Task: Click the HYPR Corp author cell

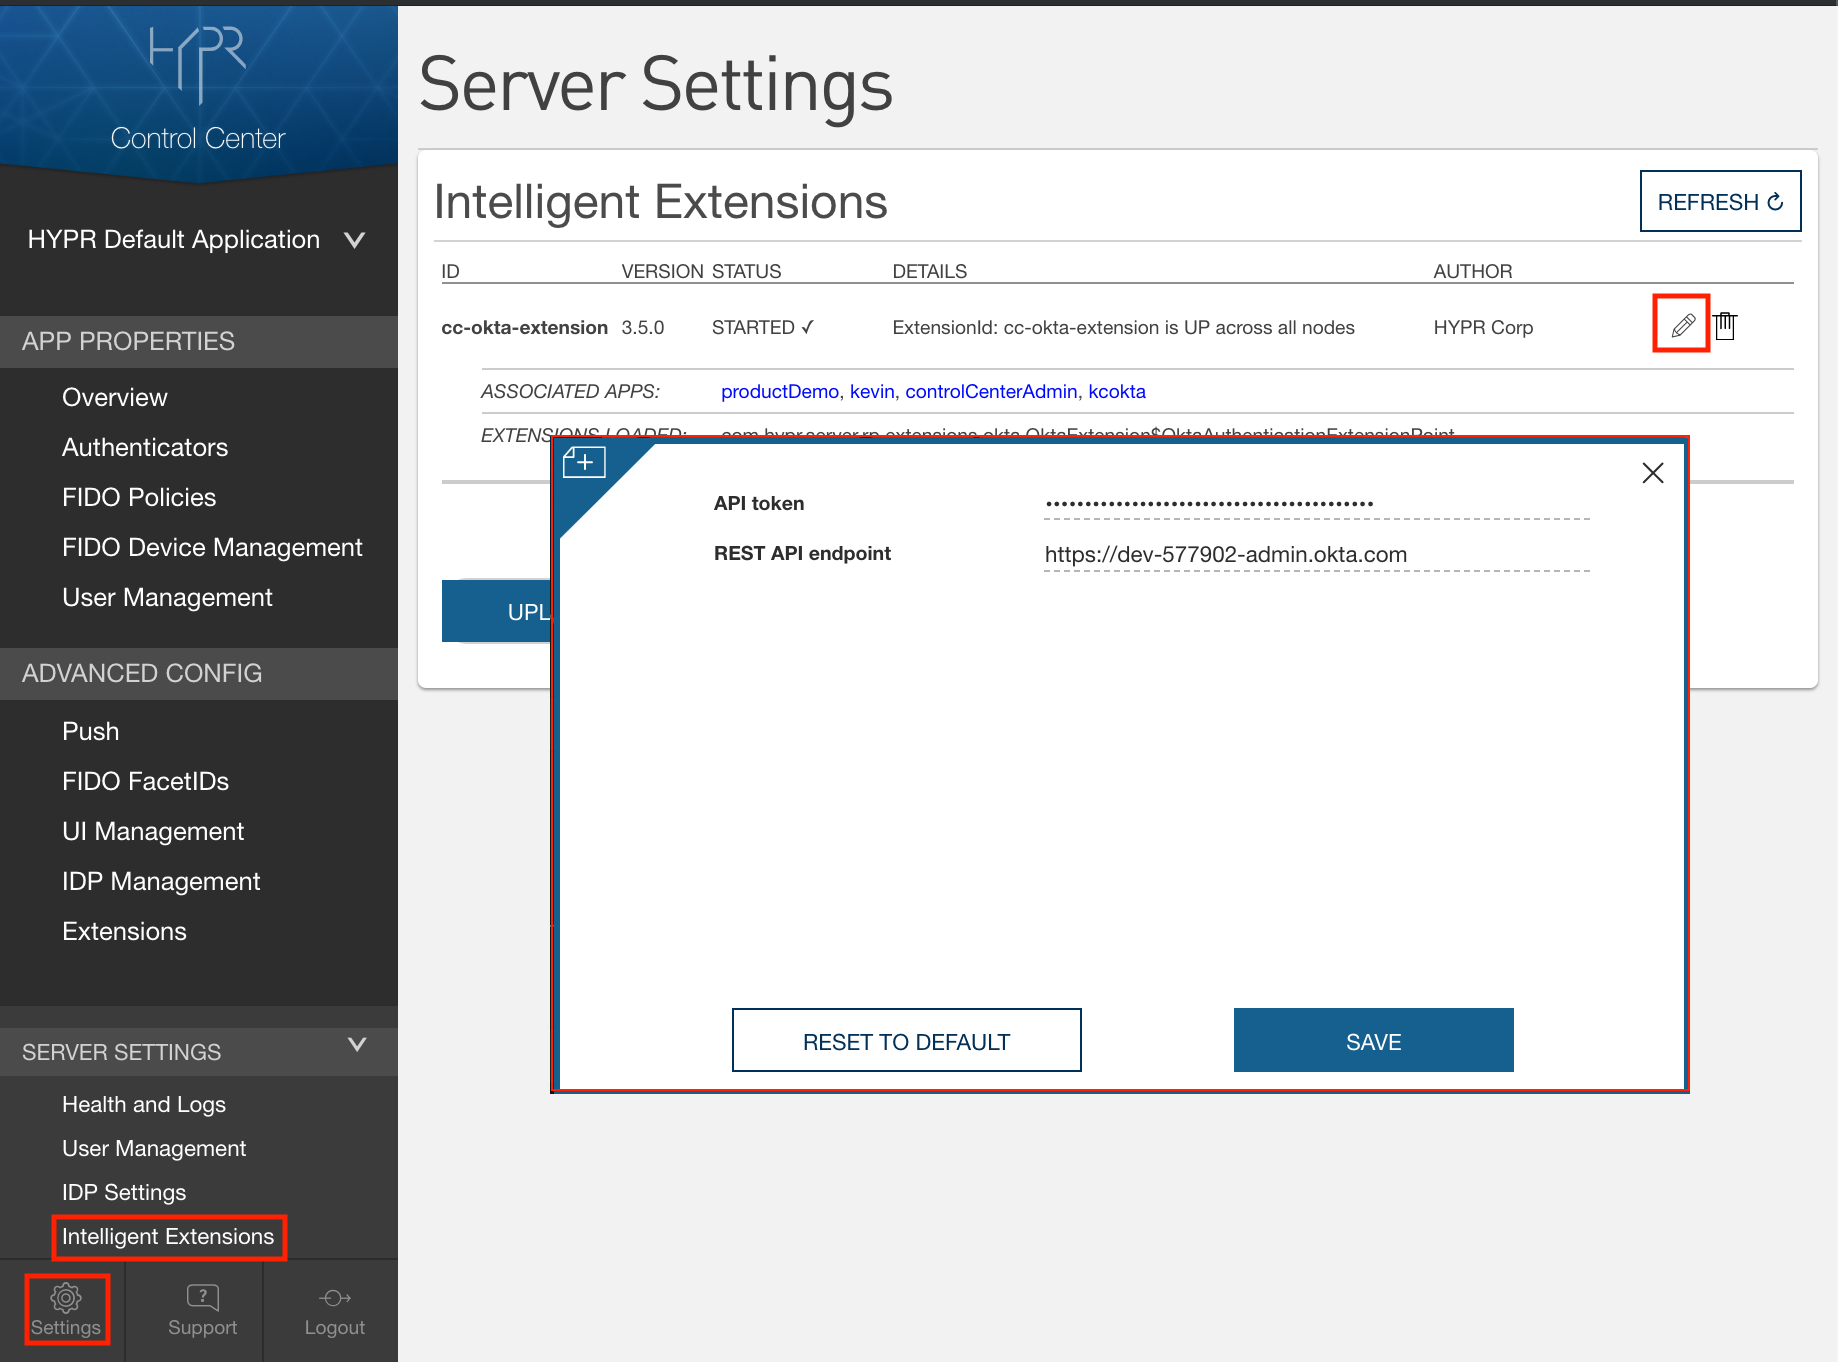Action: pyautogui.click(x=1483, y=328)
